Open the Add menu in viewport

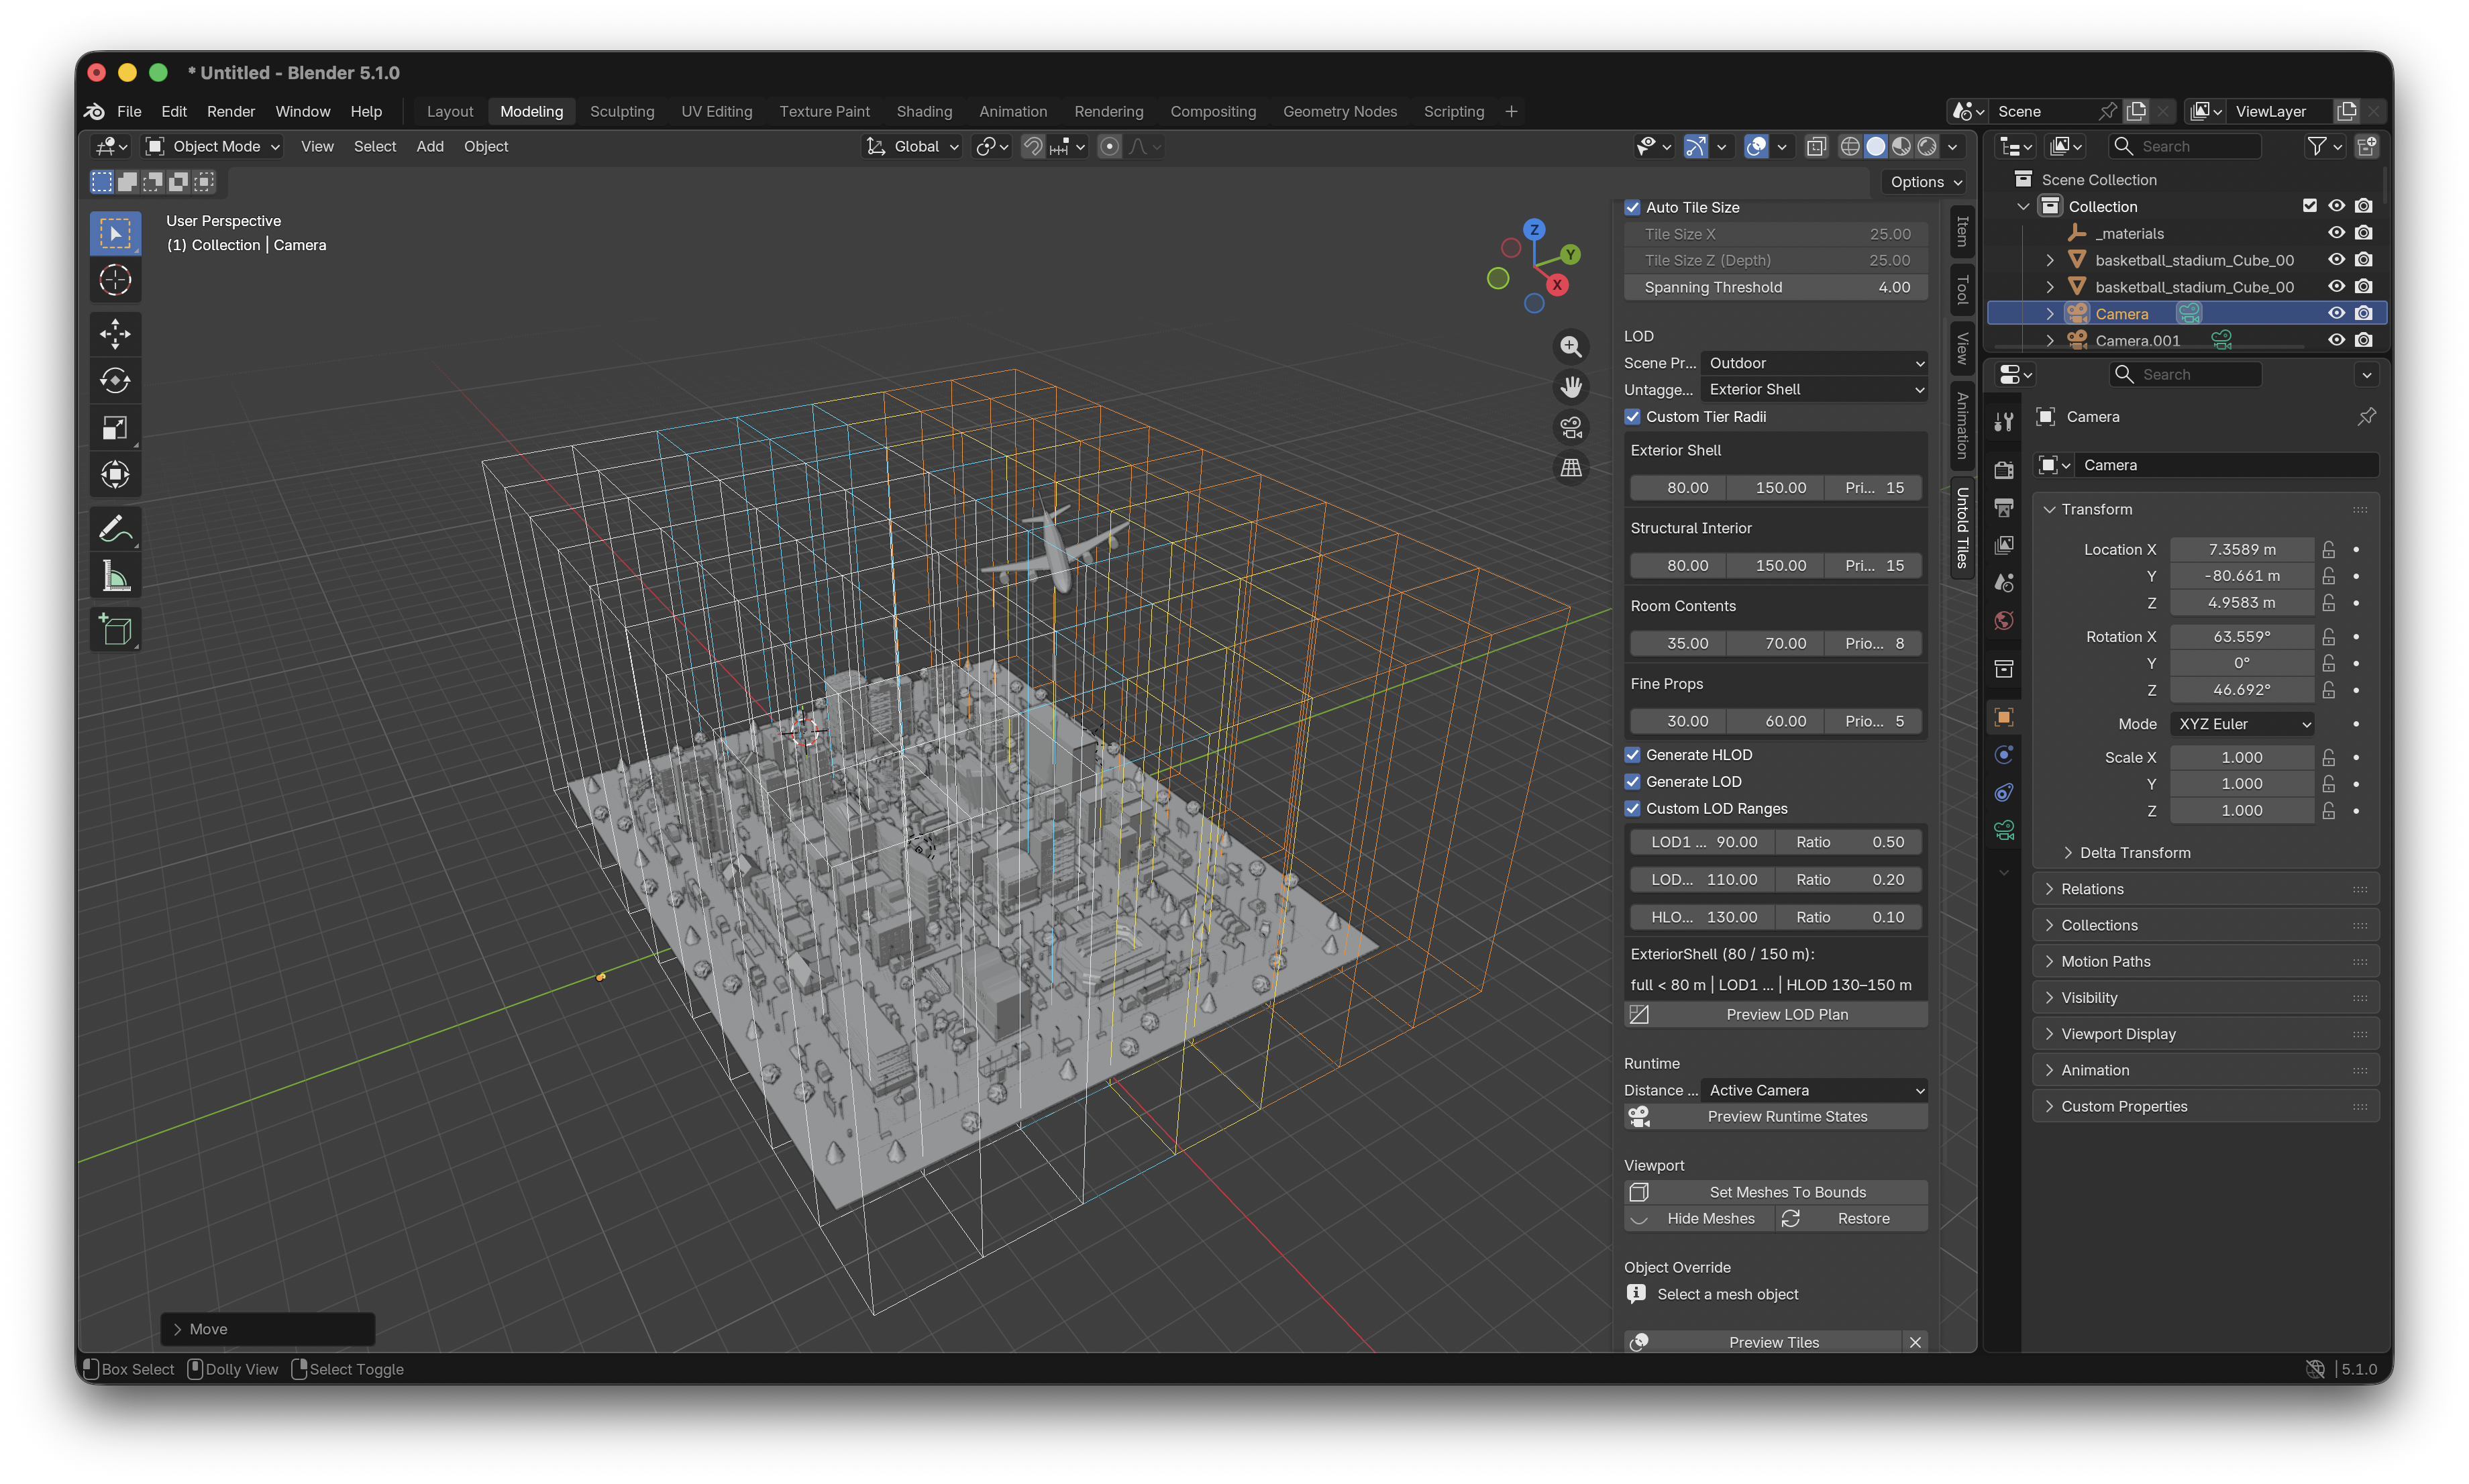point(430,147)
